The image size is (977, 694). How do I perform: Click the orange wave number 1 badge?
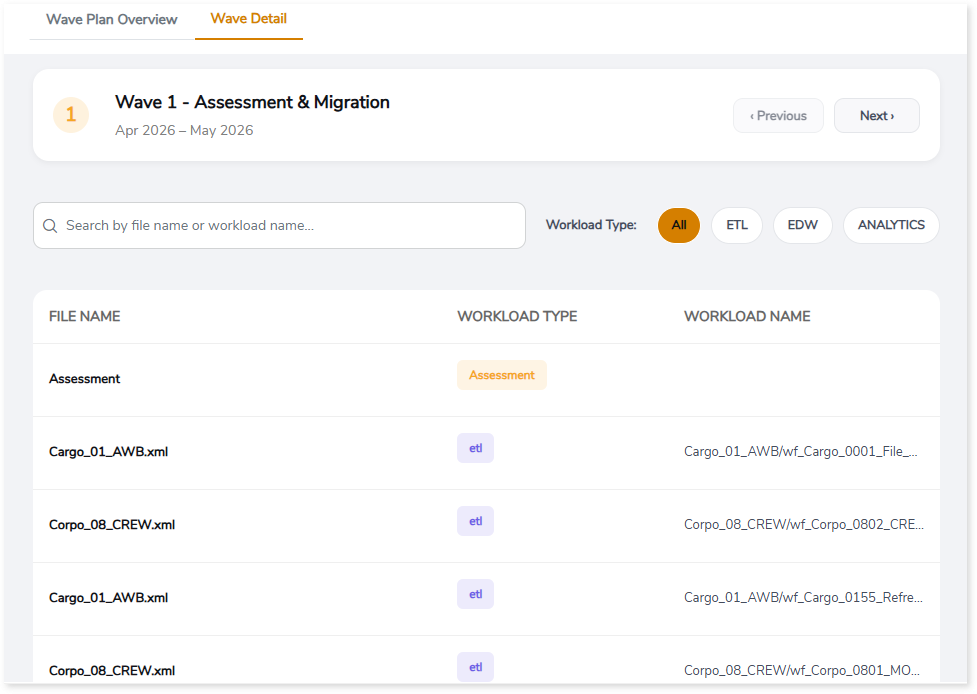71,115
